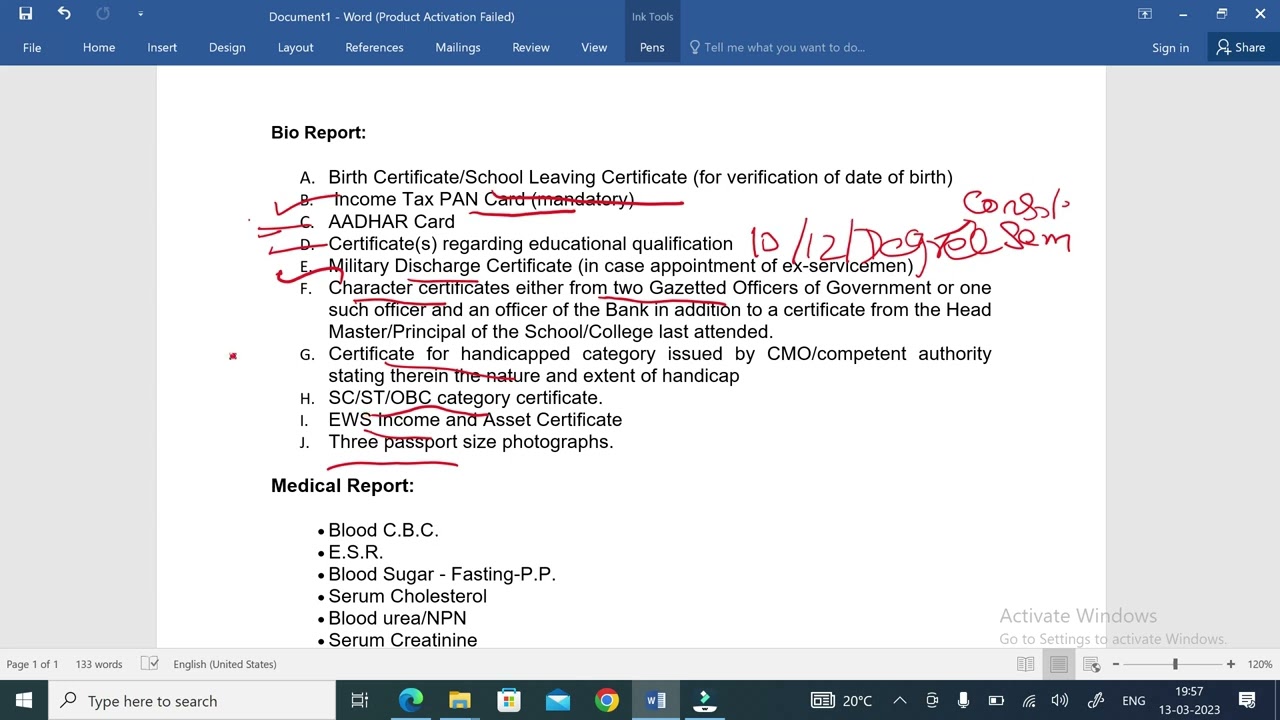The height and width of the screenshot is (720, 1280).
Task: Click the 'Serum Cholesterol' bullet
Action: [407, 596]
